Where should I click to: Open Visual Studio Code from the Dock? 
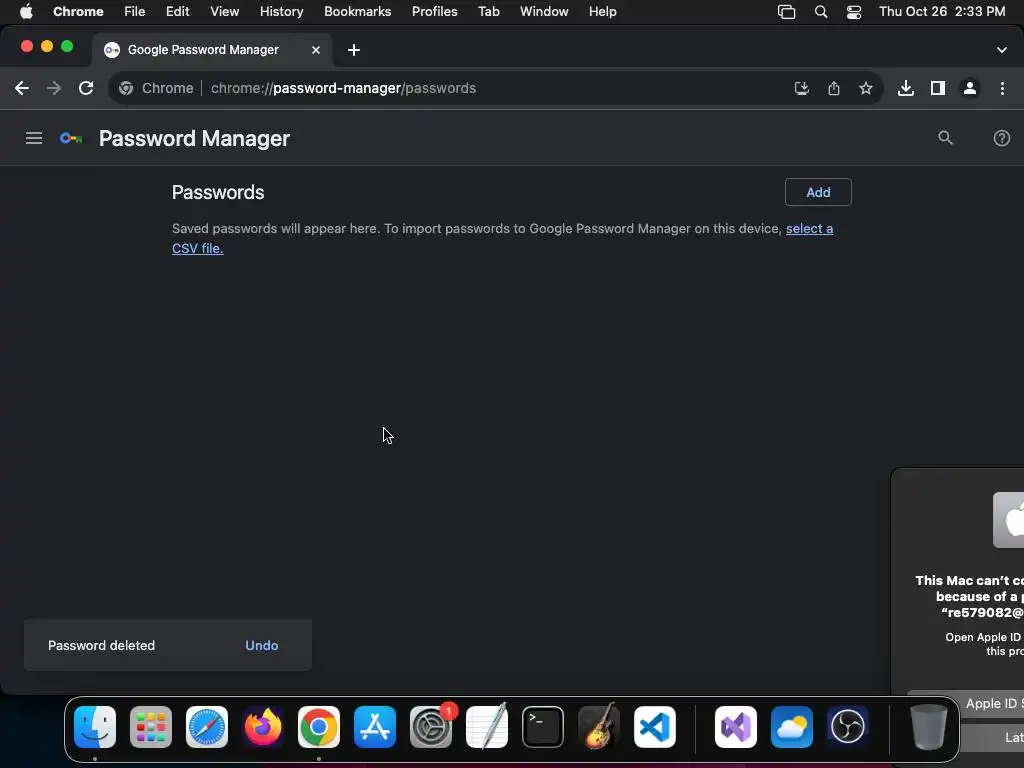coord(654,726)
